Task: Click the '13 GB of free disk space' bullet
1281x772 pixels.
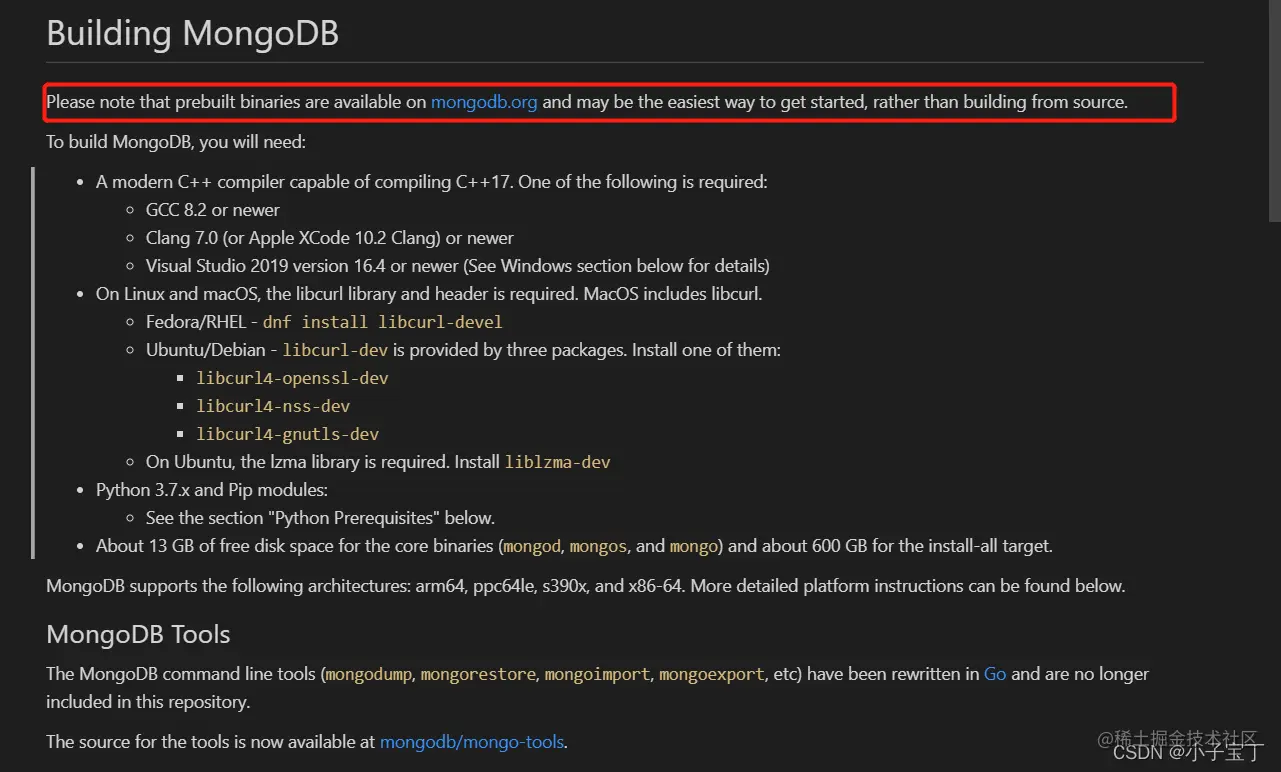Action: pos(574,546)
